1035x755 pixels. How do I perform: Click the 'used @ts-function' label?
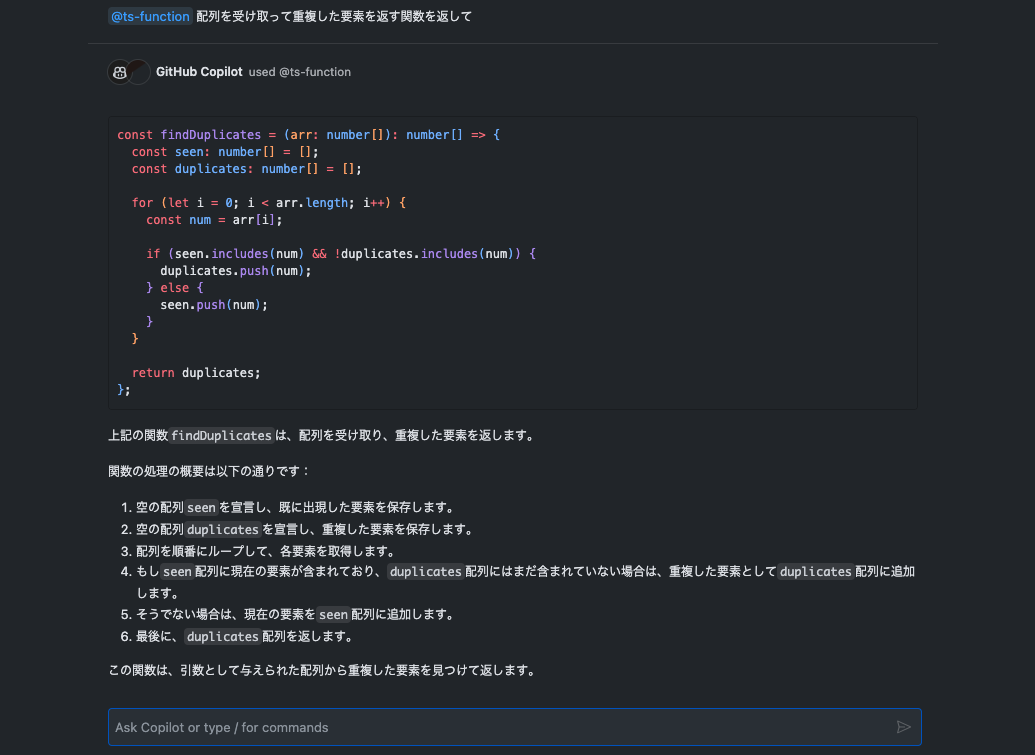point(300,72)
